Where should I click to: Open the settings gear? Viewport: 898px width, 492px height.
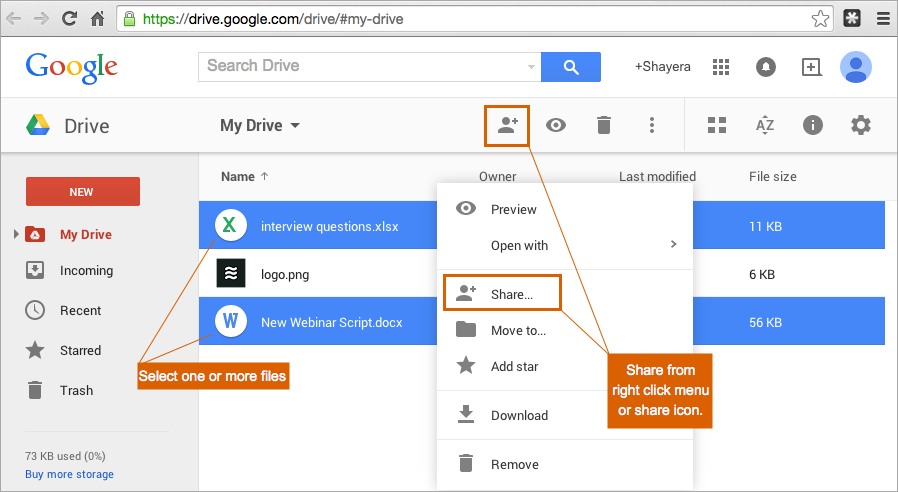(860, 125)
